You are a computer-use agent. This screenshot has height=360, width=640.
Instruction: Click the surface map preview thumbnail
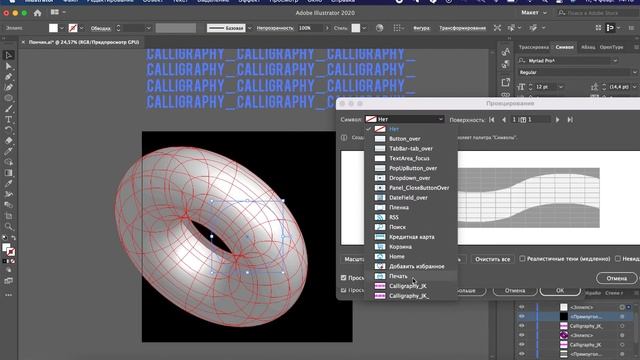[x=529, y=198]
